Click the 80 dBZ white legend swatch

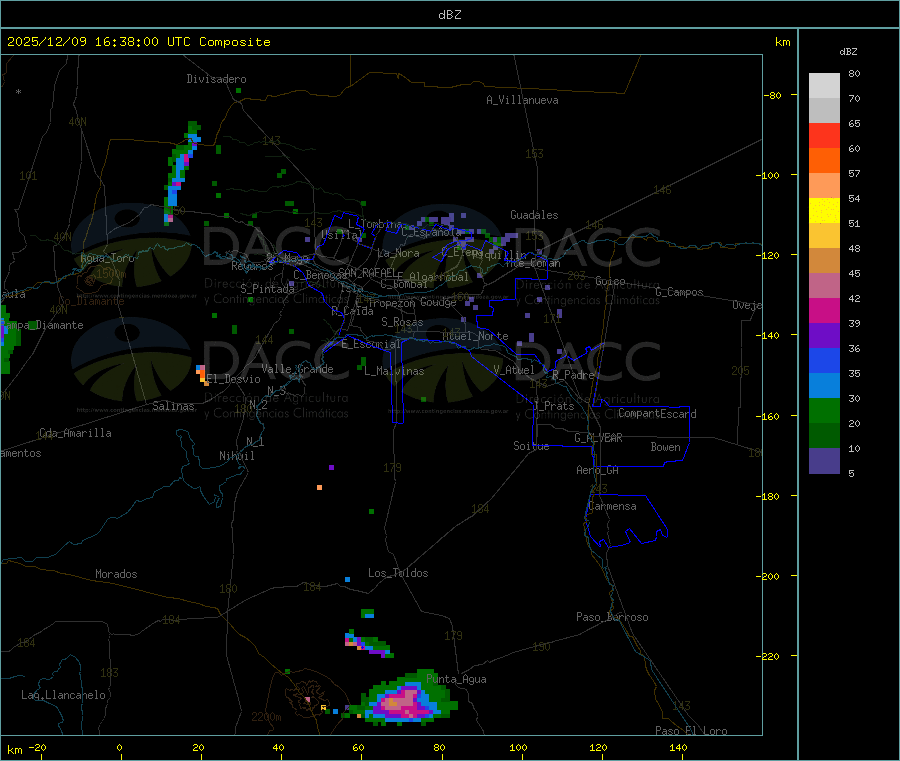click(824, 86)
